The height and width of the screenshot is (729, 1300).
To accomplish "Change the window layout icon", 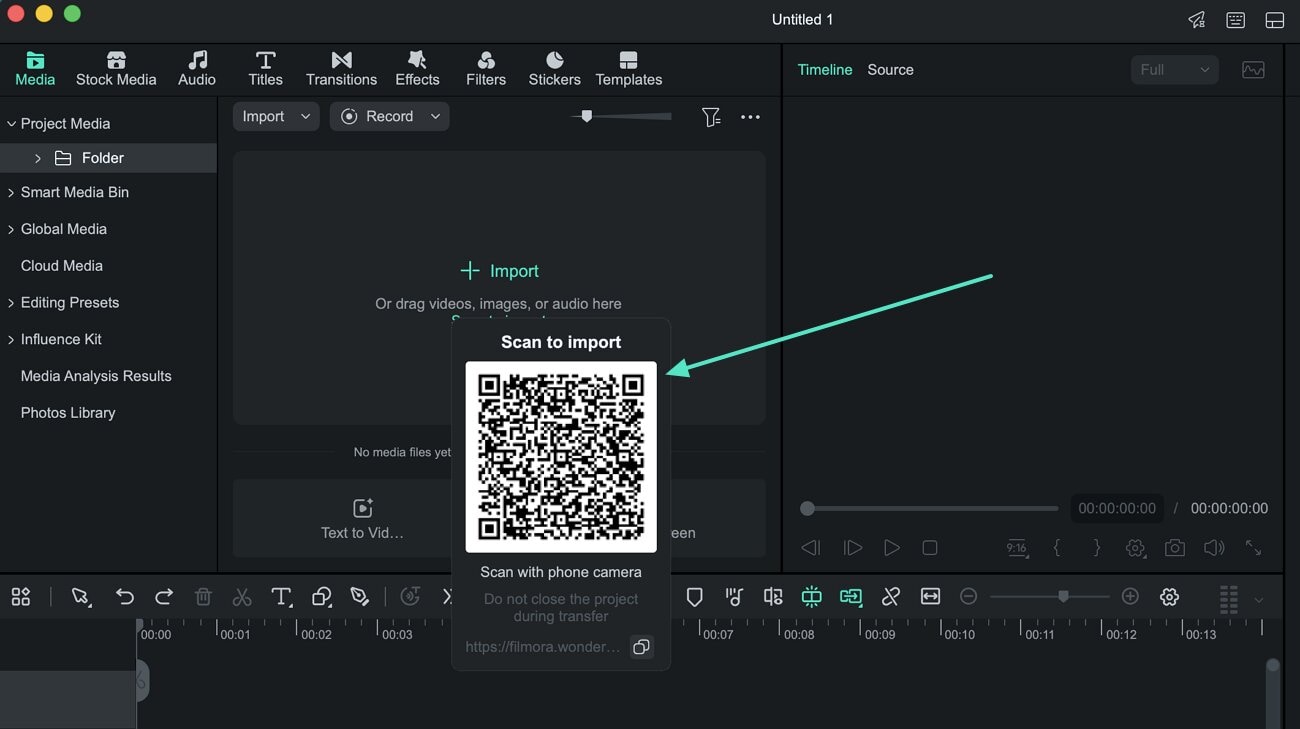I will point(1275,20).
